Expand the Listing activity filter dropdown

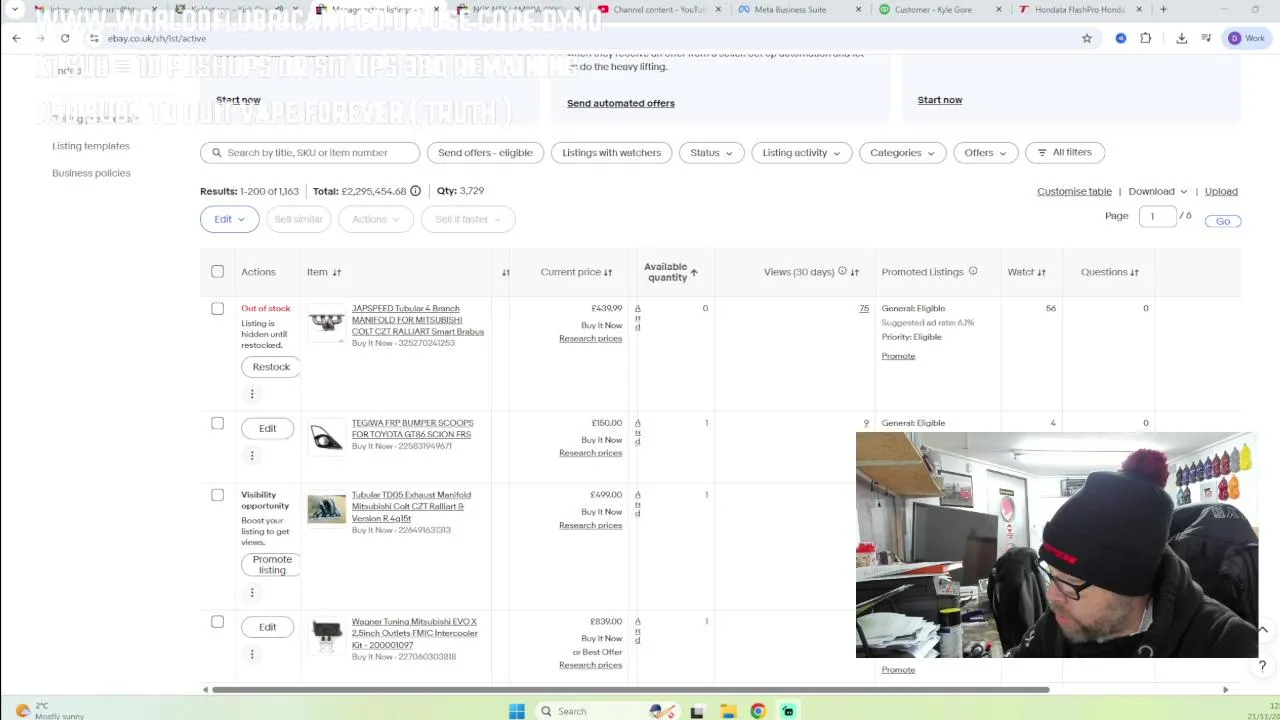pos(801,153)
